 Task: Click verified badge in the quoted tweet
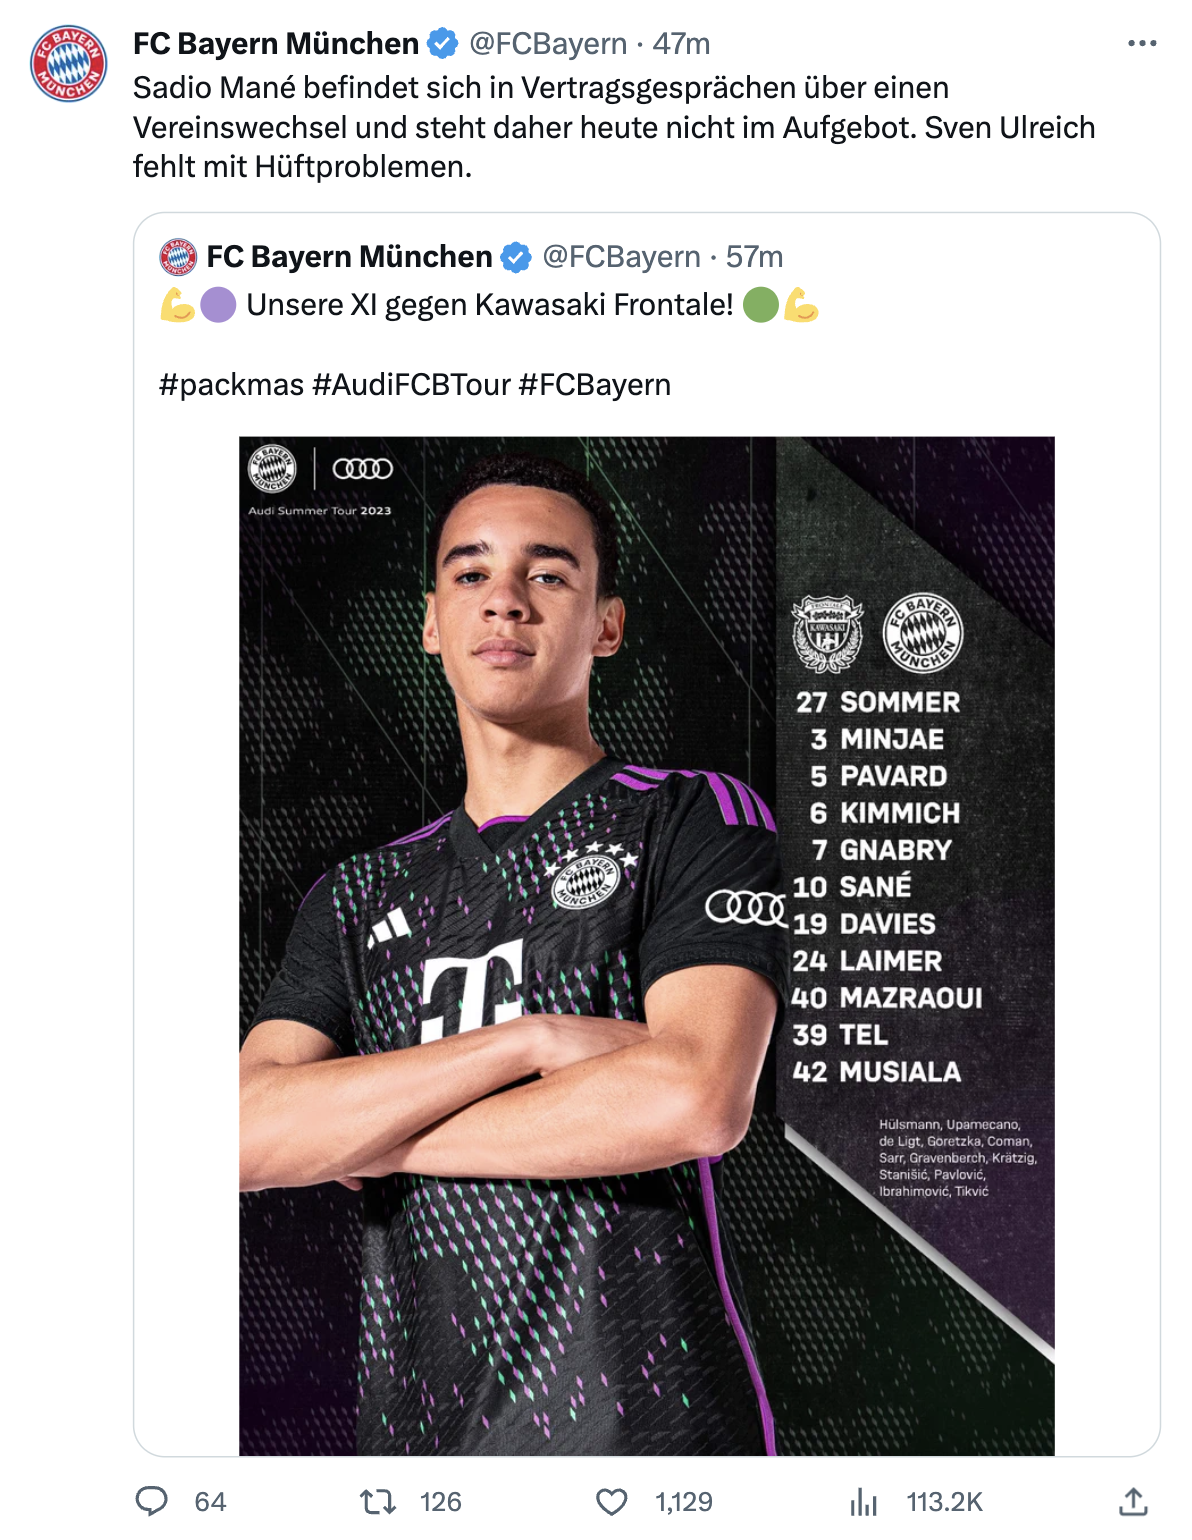click(x=516, y=257)
